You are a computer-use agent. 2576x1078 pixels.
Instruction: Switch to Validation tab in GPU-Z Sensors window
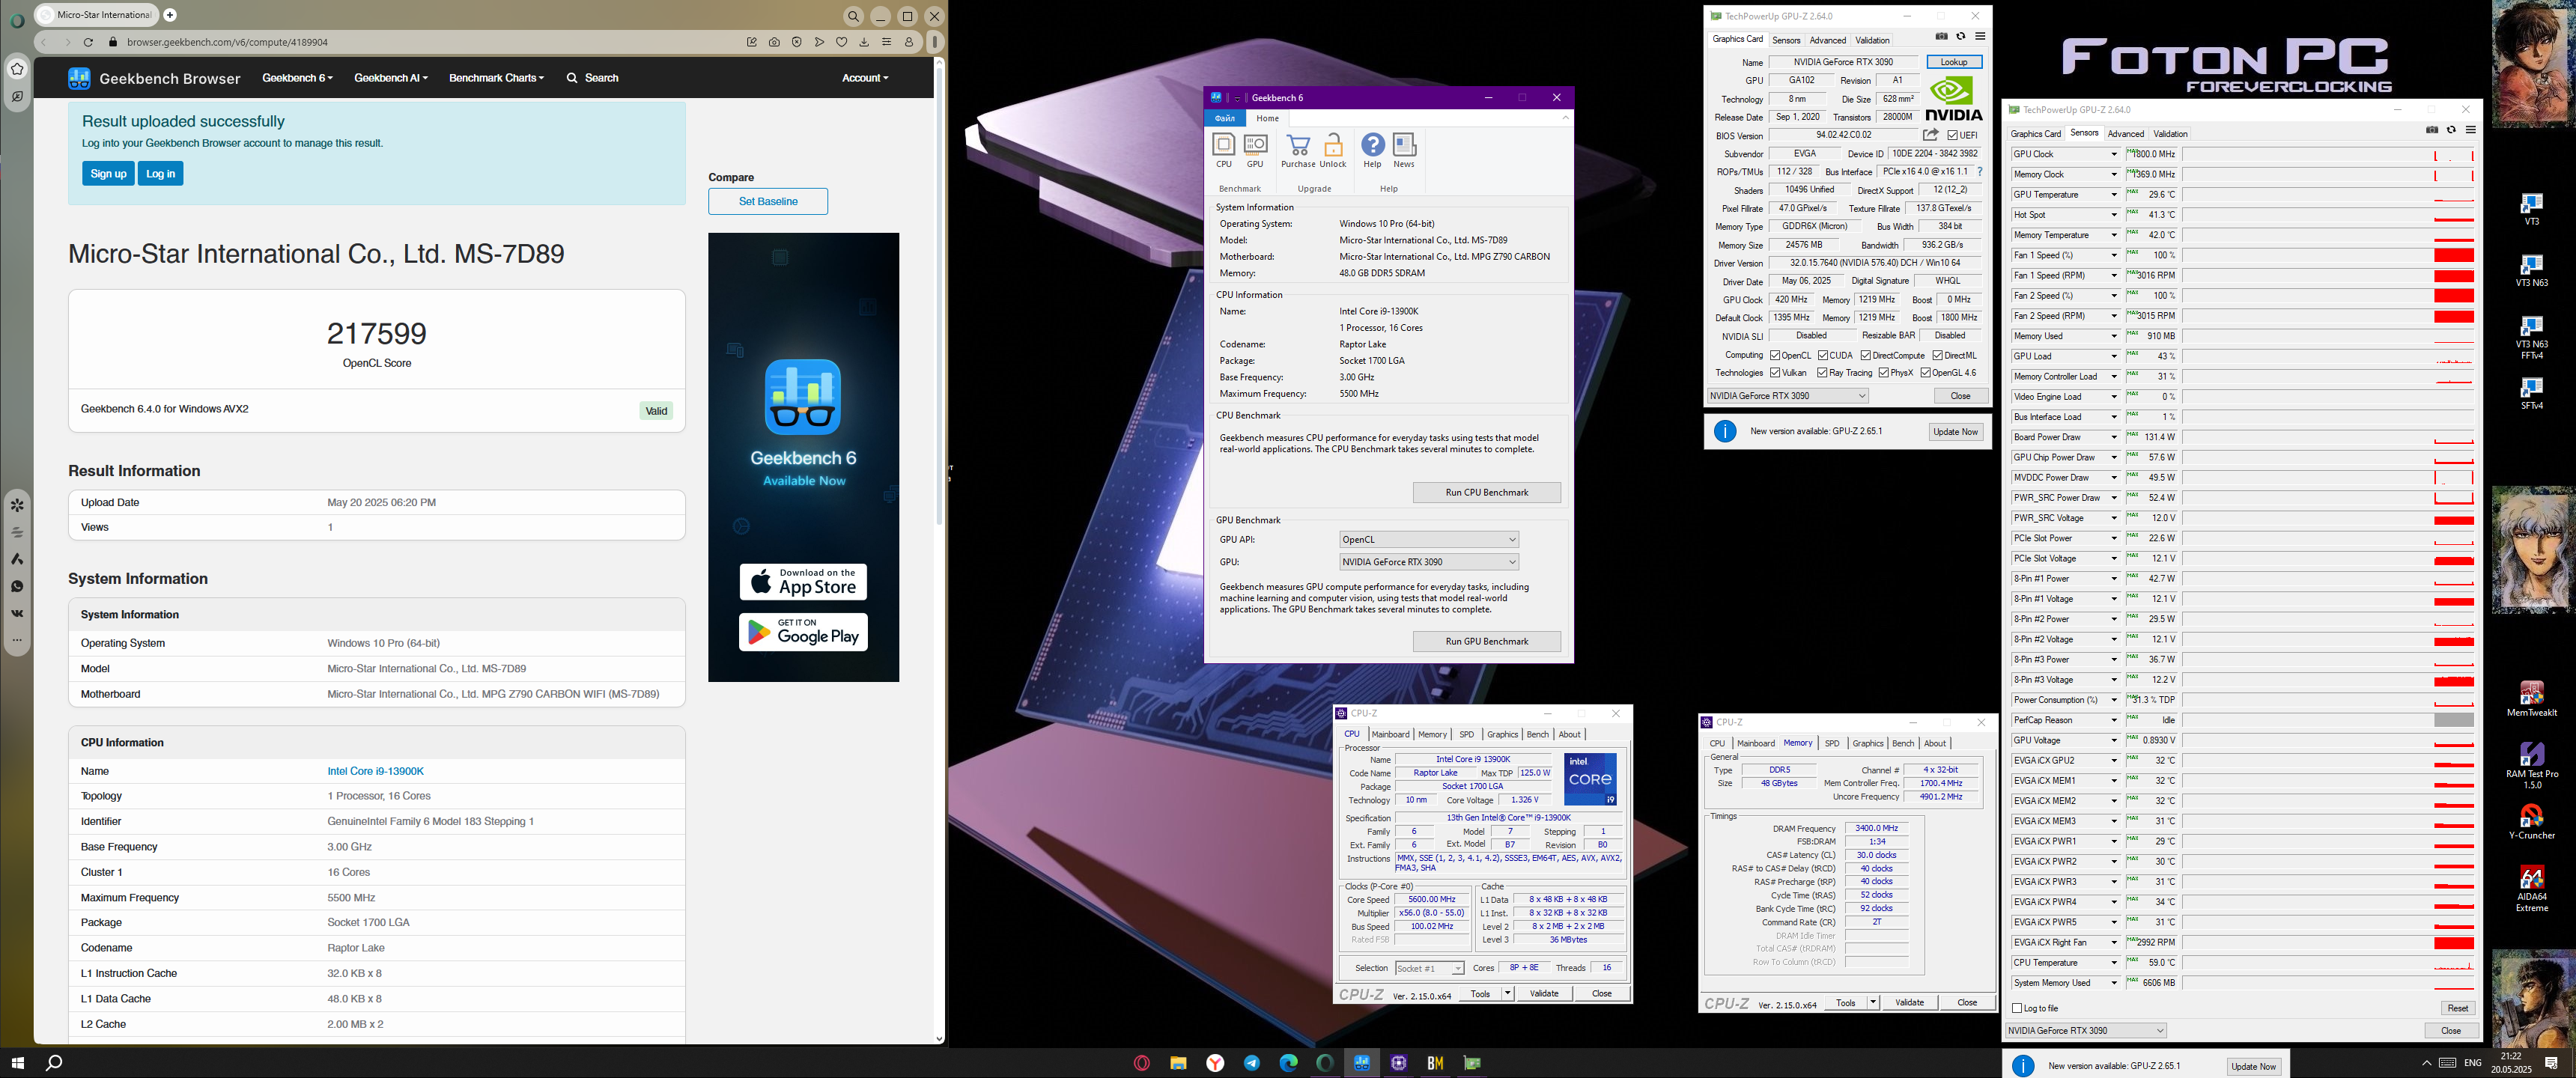(x=2170, y=133)
